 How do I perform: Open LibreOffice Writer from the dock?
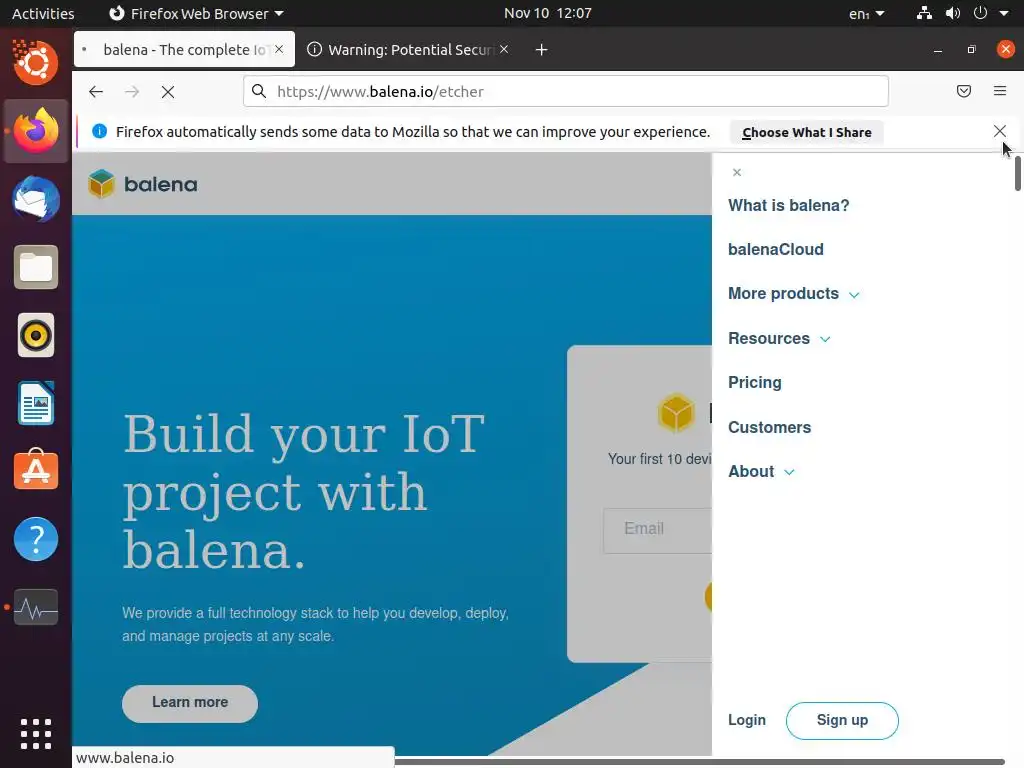[36, 404]
